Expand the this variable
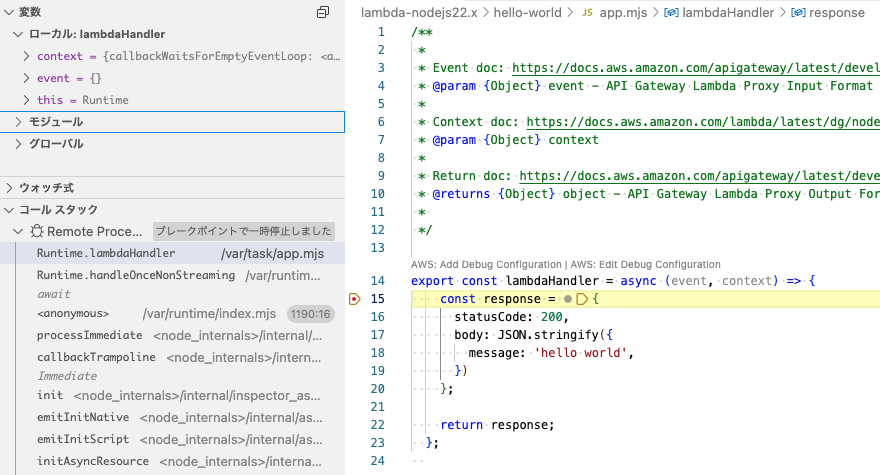 click(26, 100)
